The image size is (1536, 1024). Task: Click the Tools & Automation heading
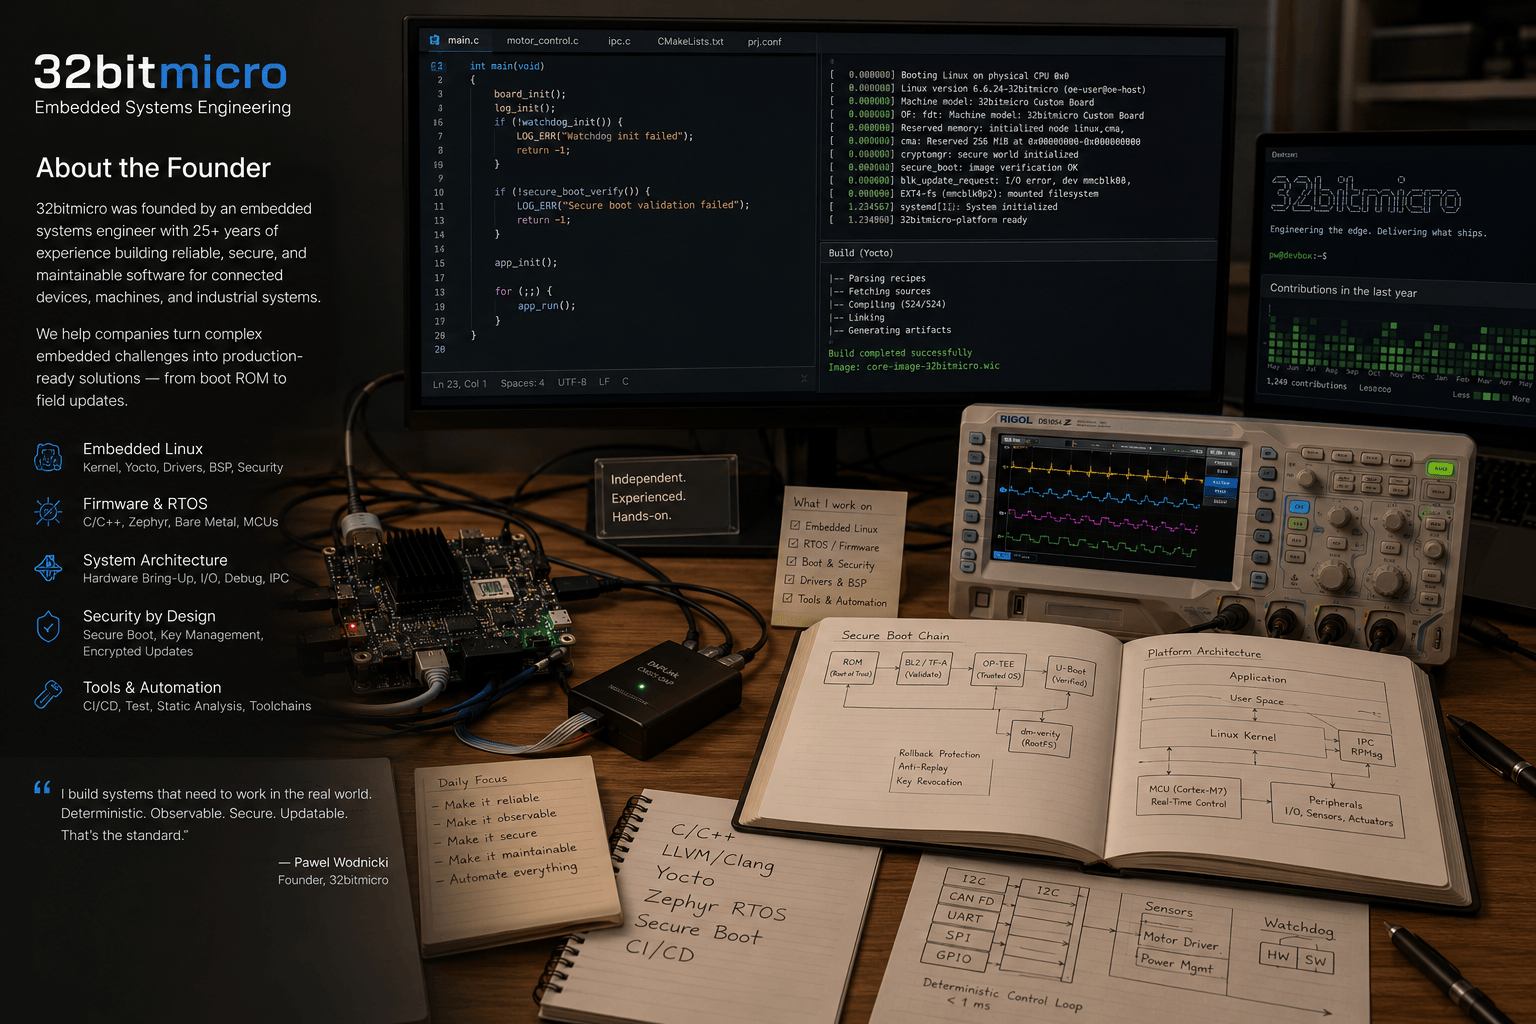point(152,688)
